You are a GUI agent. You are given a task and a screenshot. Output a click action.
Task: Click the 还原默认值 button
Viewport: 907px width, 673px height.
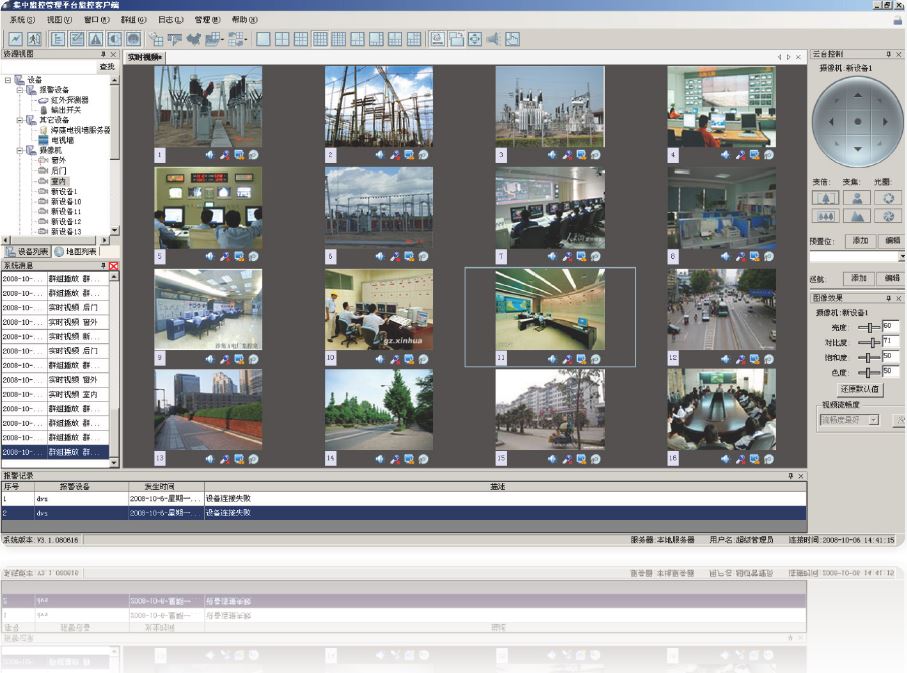point(858,389)
